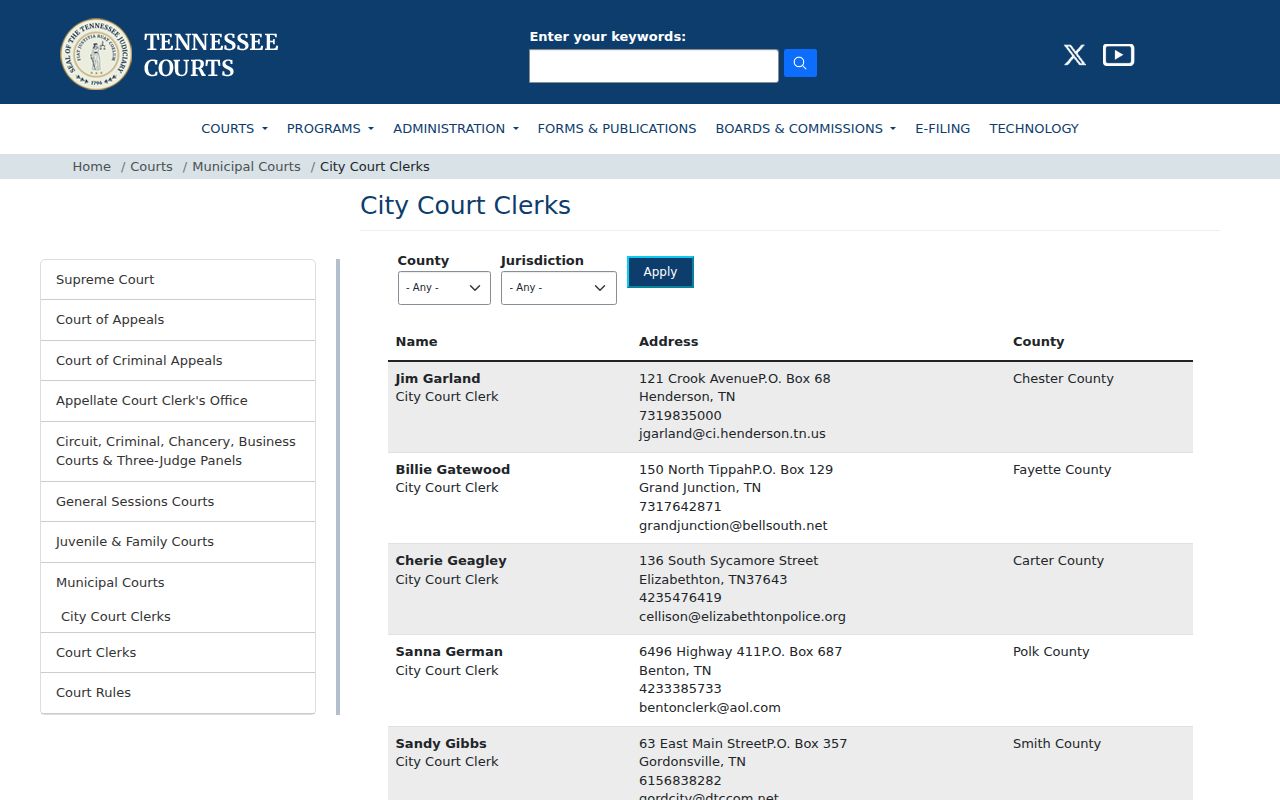Open the Administration navigation menu
This screenshot has width=1280, height=800.
pos(456,128)
